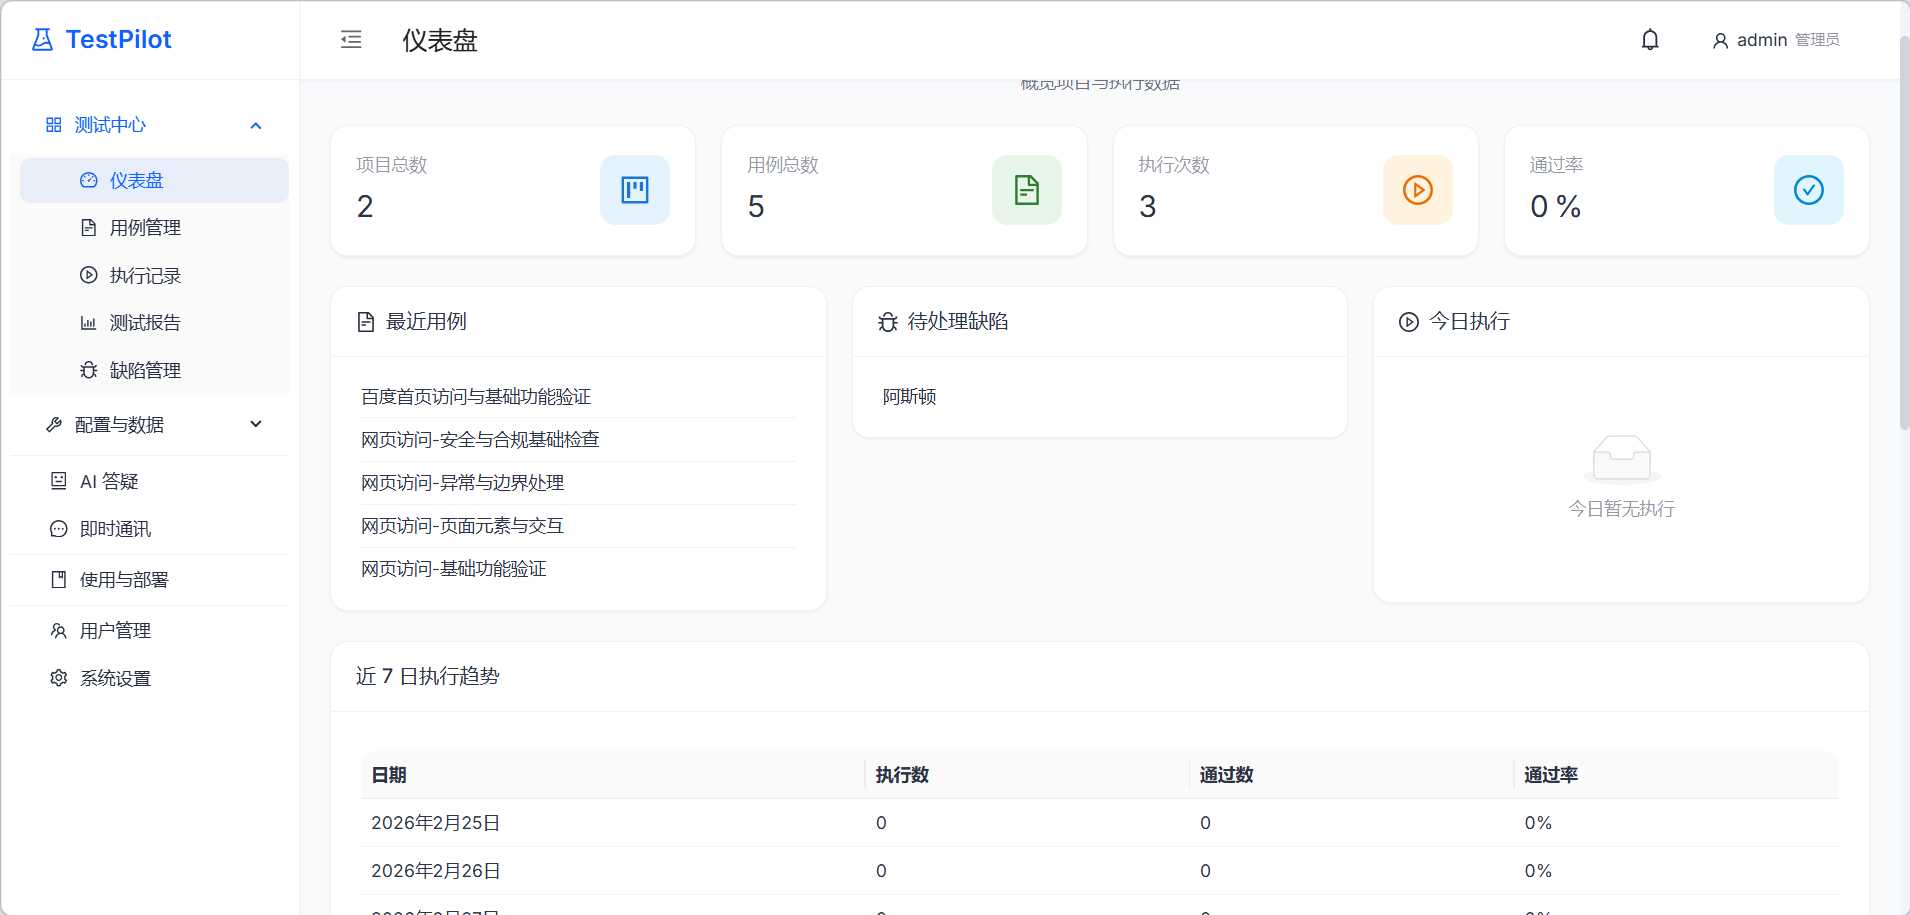Open the AI 答疑 page
1910x915 pixels.
click(109, 482)
